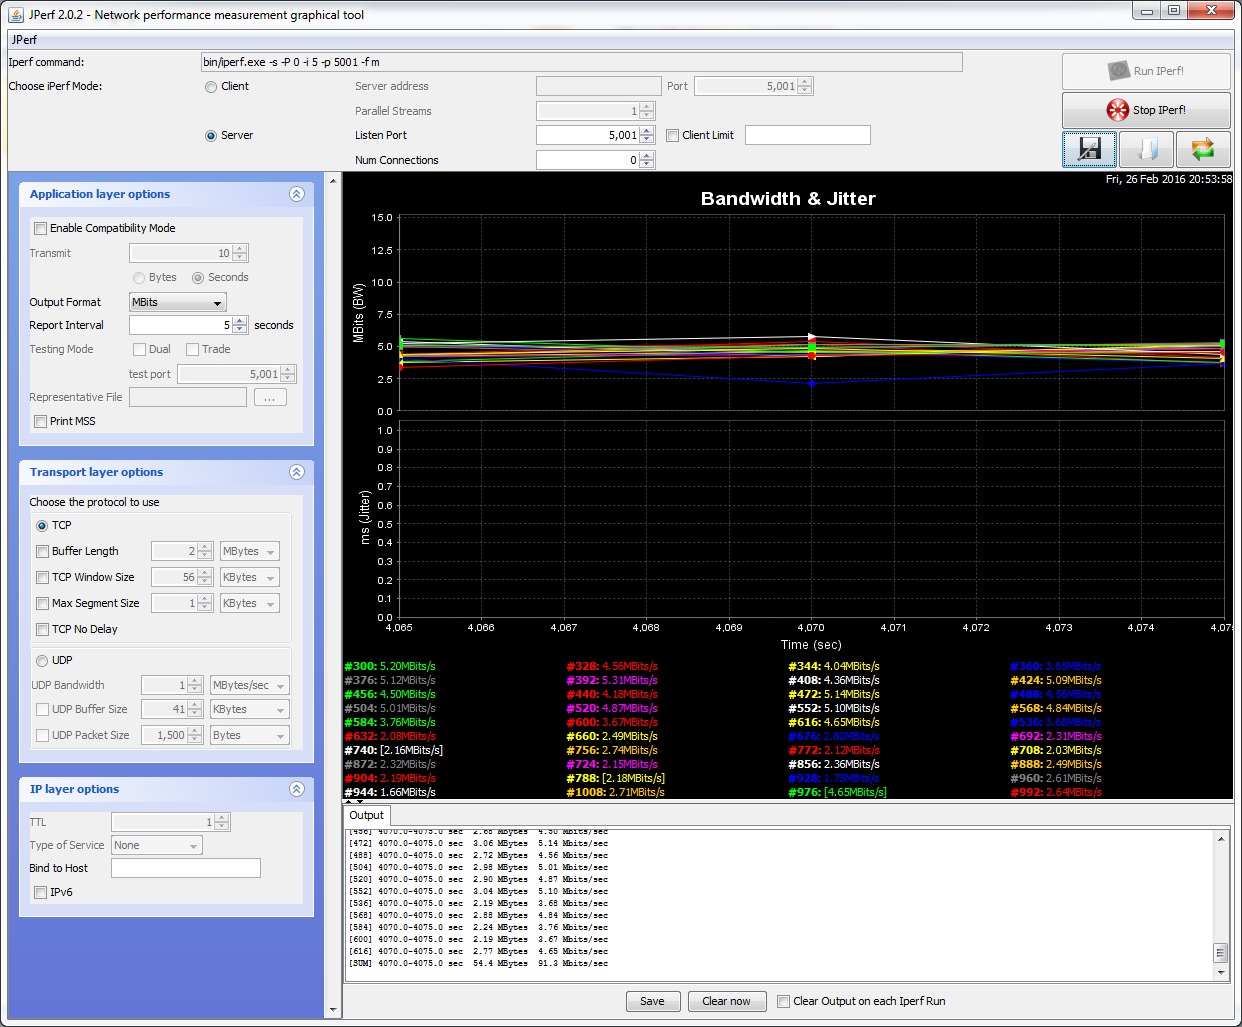Click the Stop IPerf! button

tap(1146, 110)
